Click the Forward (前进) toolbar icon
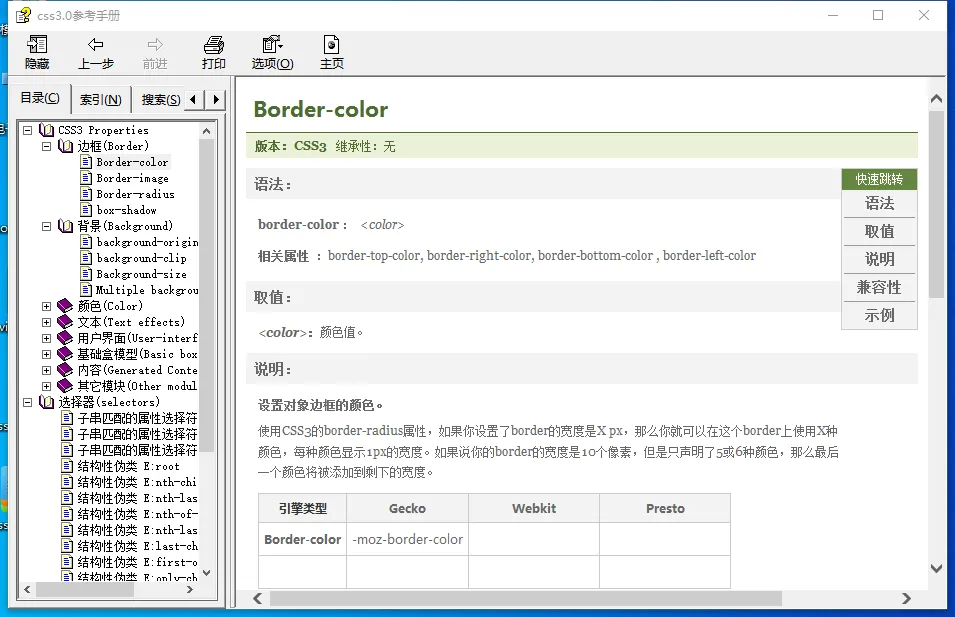This screenshot has height=617, width=955. coord(155,52)
